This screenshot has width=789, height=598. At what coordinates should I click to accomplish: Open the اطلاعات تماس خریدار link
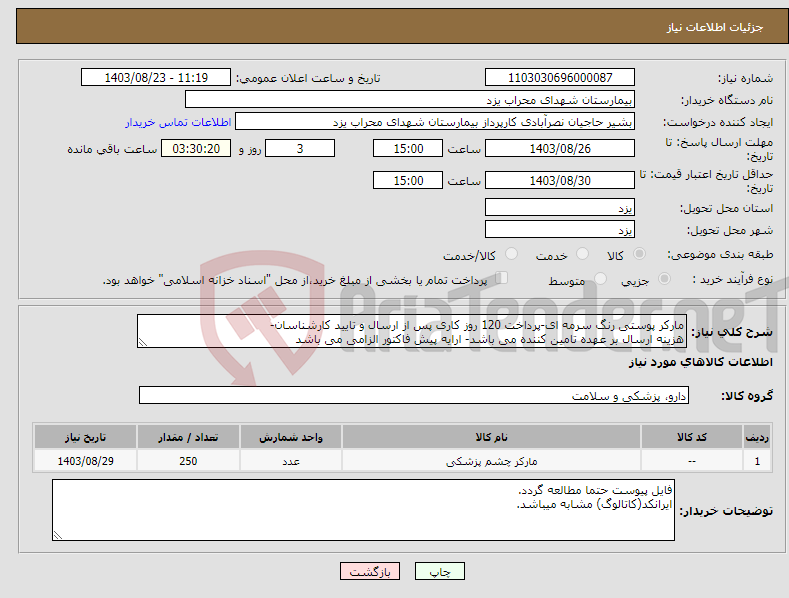click(178, 122)
